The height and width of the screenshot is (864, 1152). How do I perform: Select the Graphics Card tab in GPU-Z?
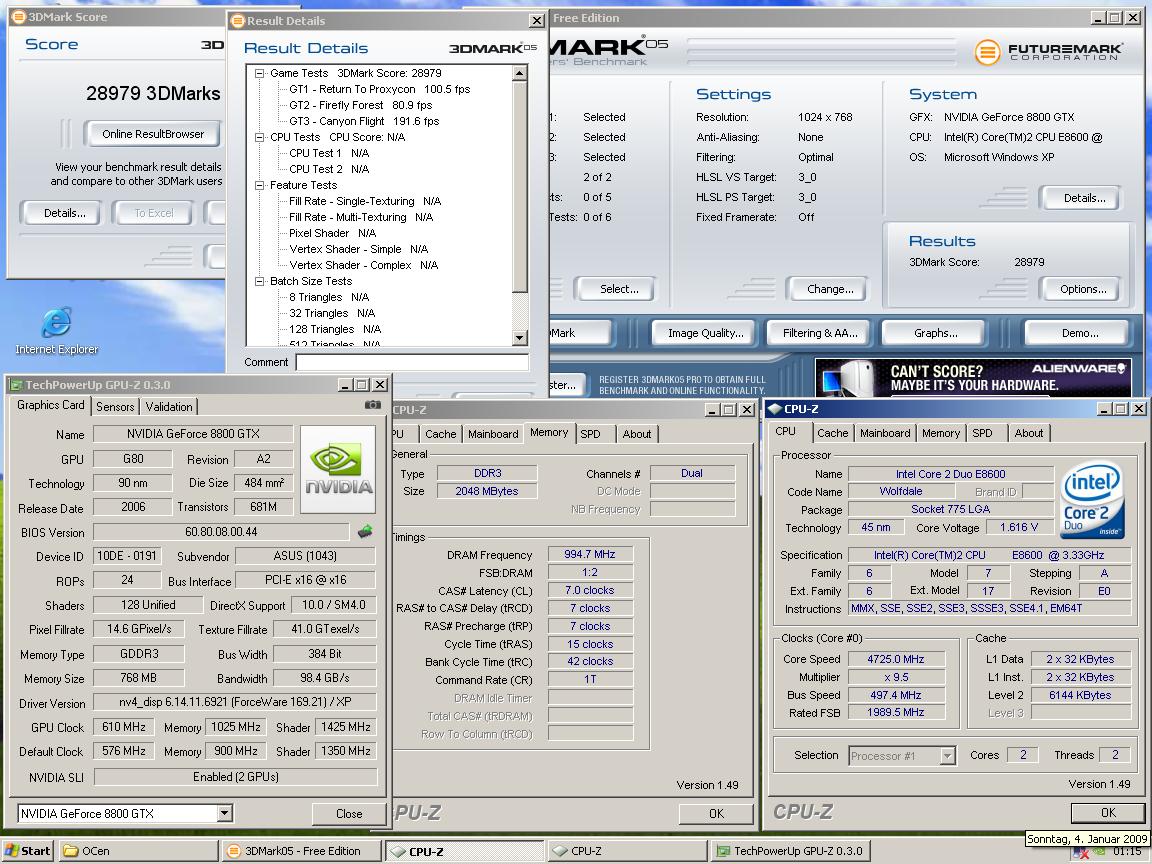point(51,405)
